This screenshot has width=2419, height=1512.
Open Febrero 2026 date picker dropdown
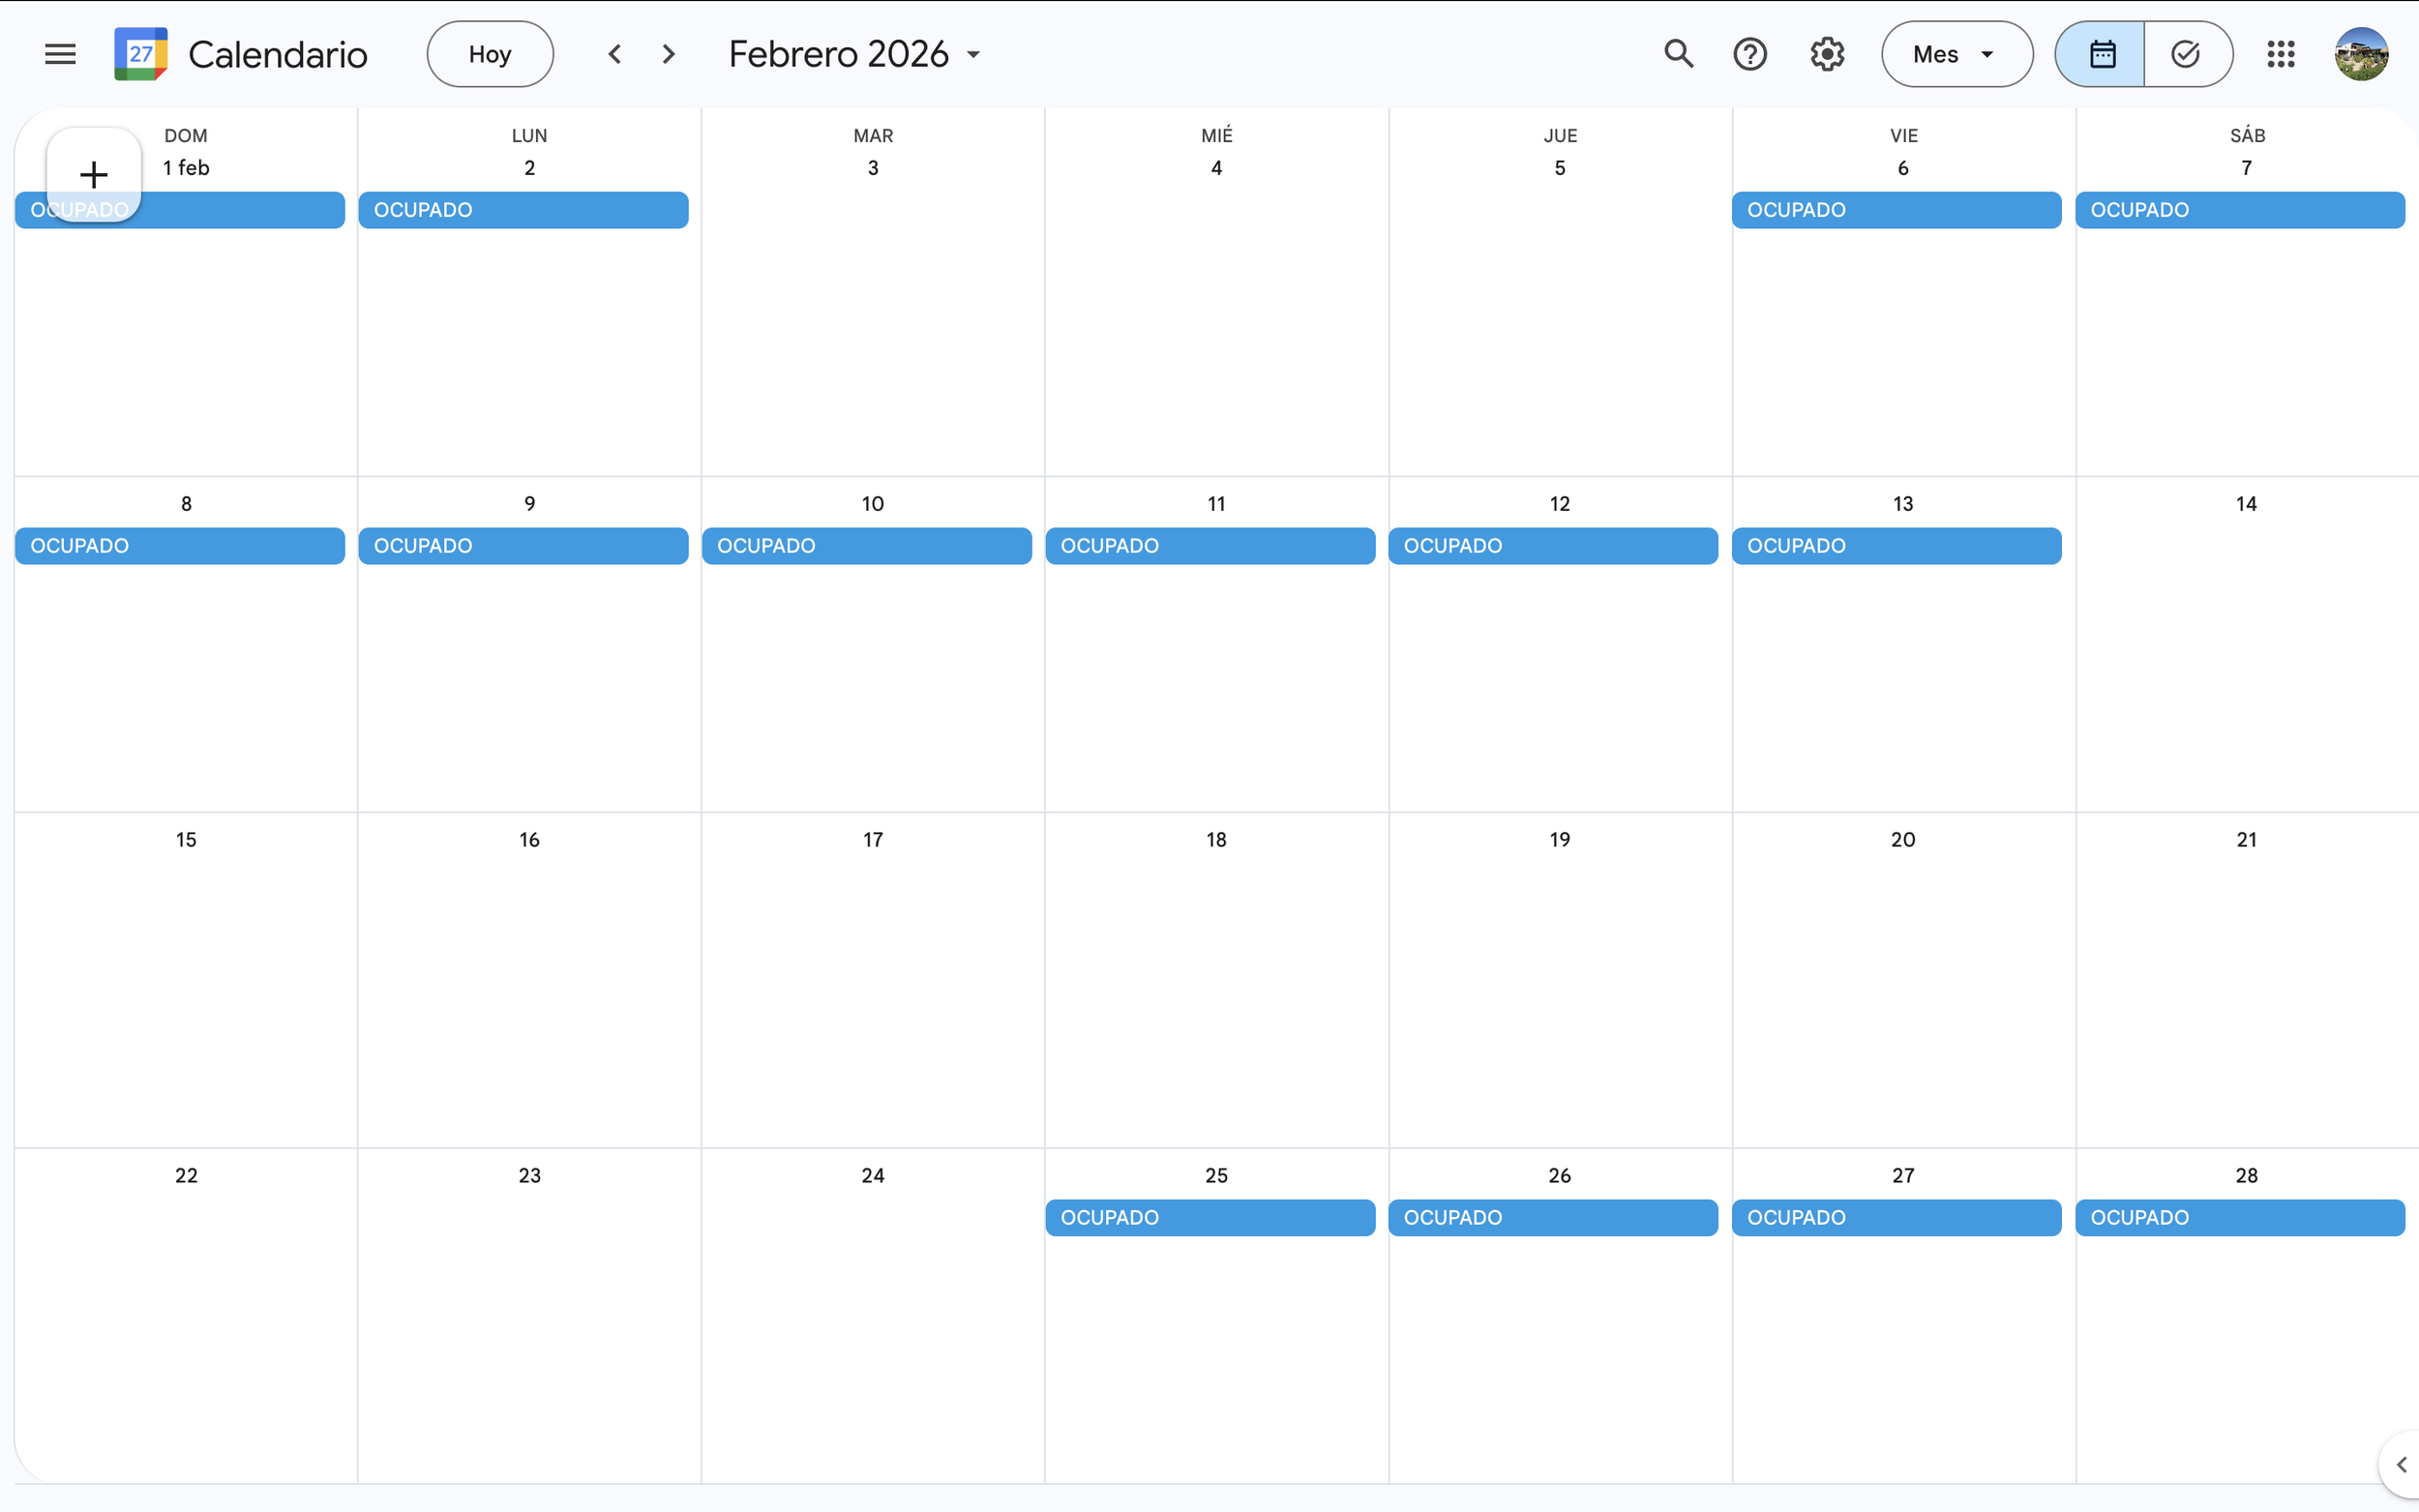854,54
